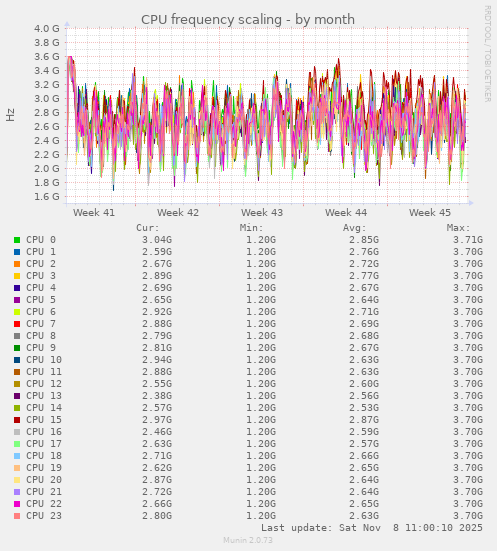Click the '1.6 G' y-axis label

click(x=47, y=196)
